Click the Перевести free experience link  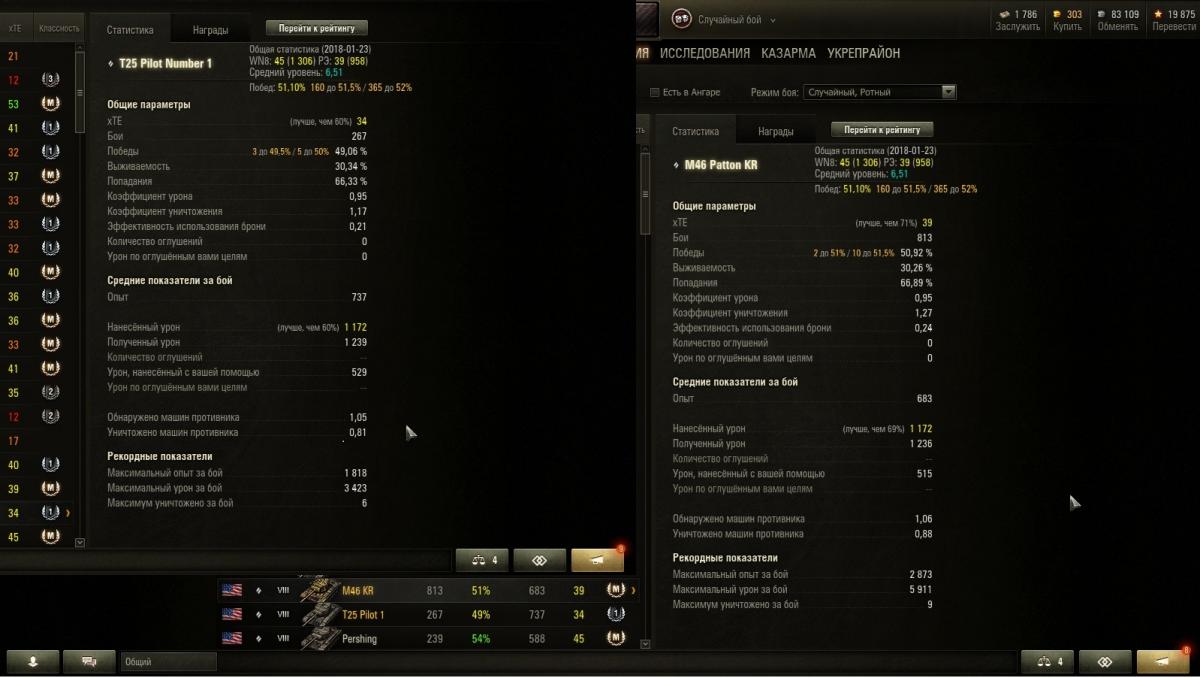(x=1173, y=27)
